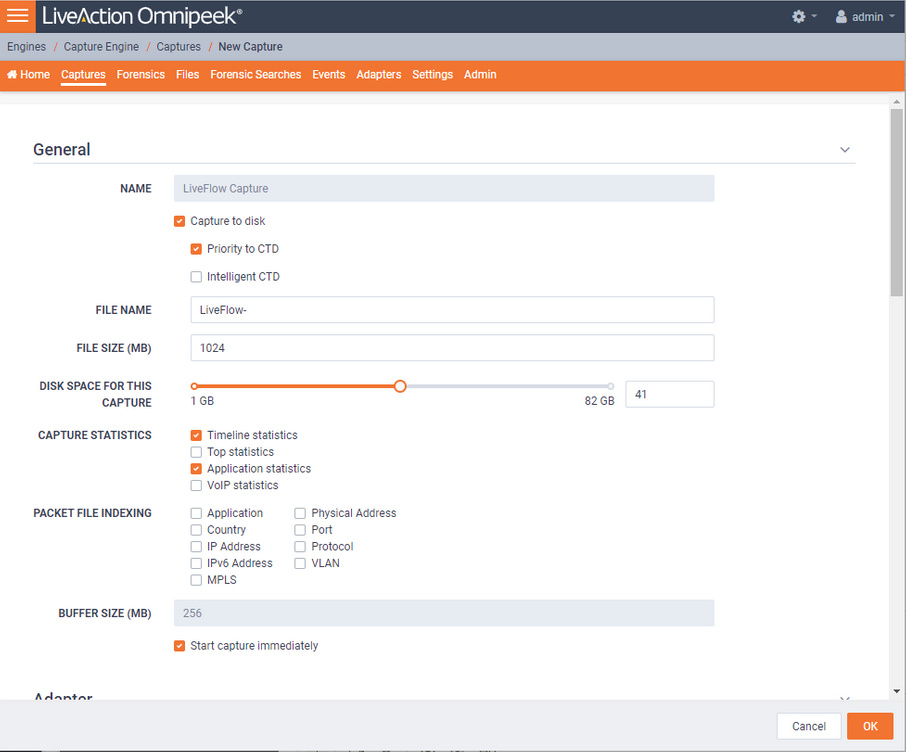The image size is (906, 752).
Task: Uncheck Start capture immediately
Action: 180,646
